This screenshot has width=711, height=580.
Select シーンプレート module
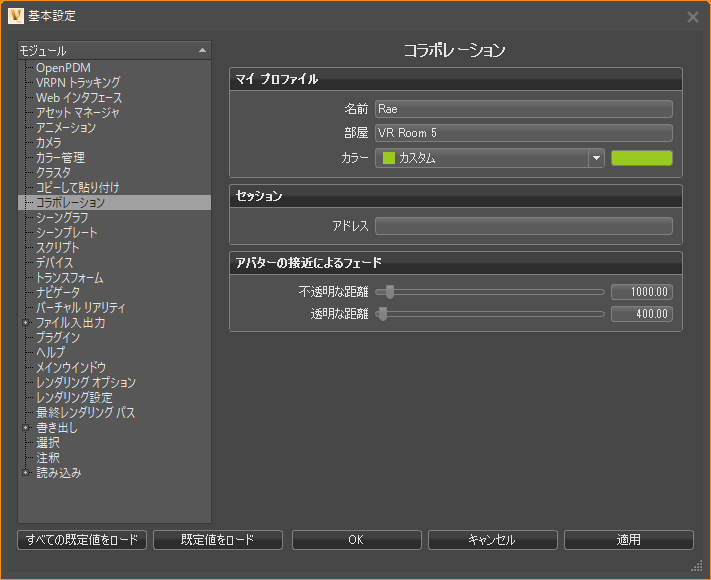pyautogui.click(x=67, y=232)
